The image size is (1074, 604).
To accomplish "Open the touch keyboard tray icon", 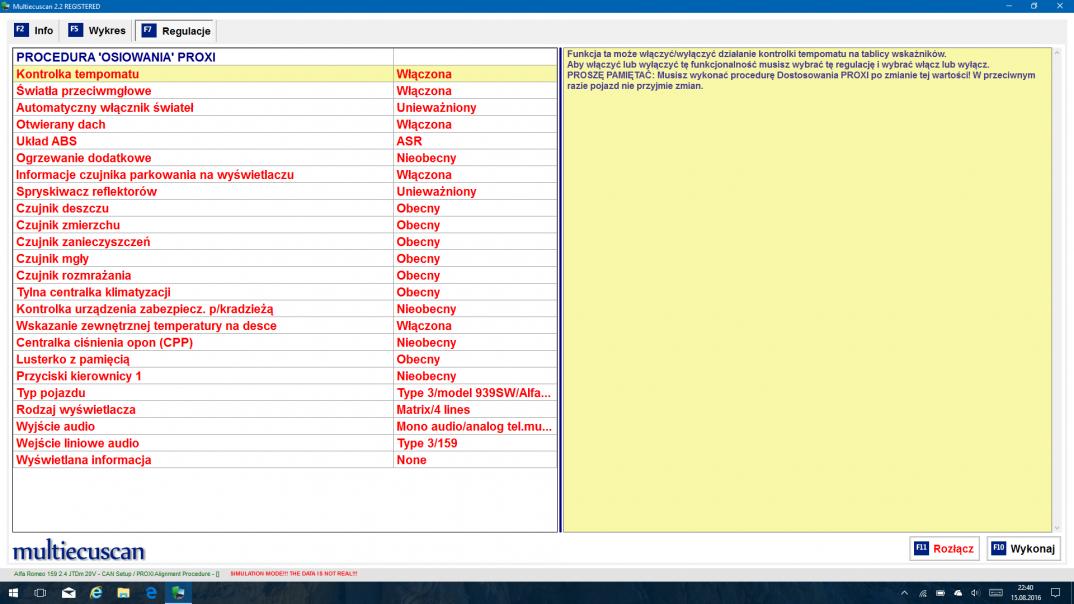I will (x=996, y=593).
